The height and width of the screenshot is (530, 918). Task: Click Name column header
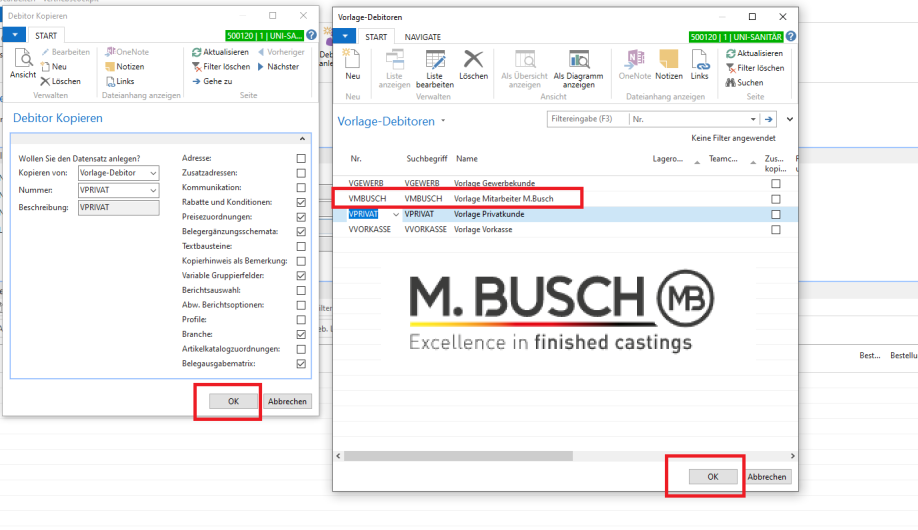click(467, 159)
